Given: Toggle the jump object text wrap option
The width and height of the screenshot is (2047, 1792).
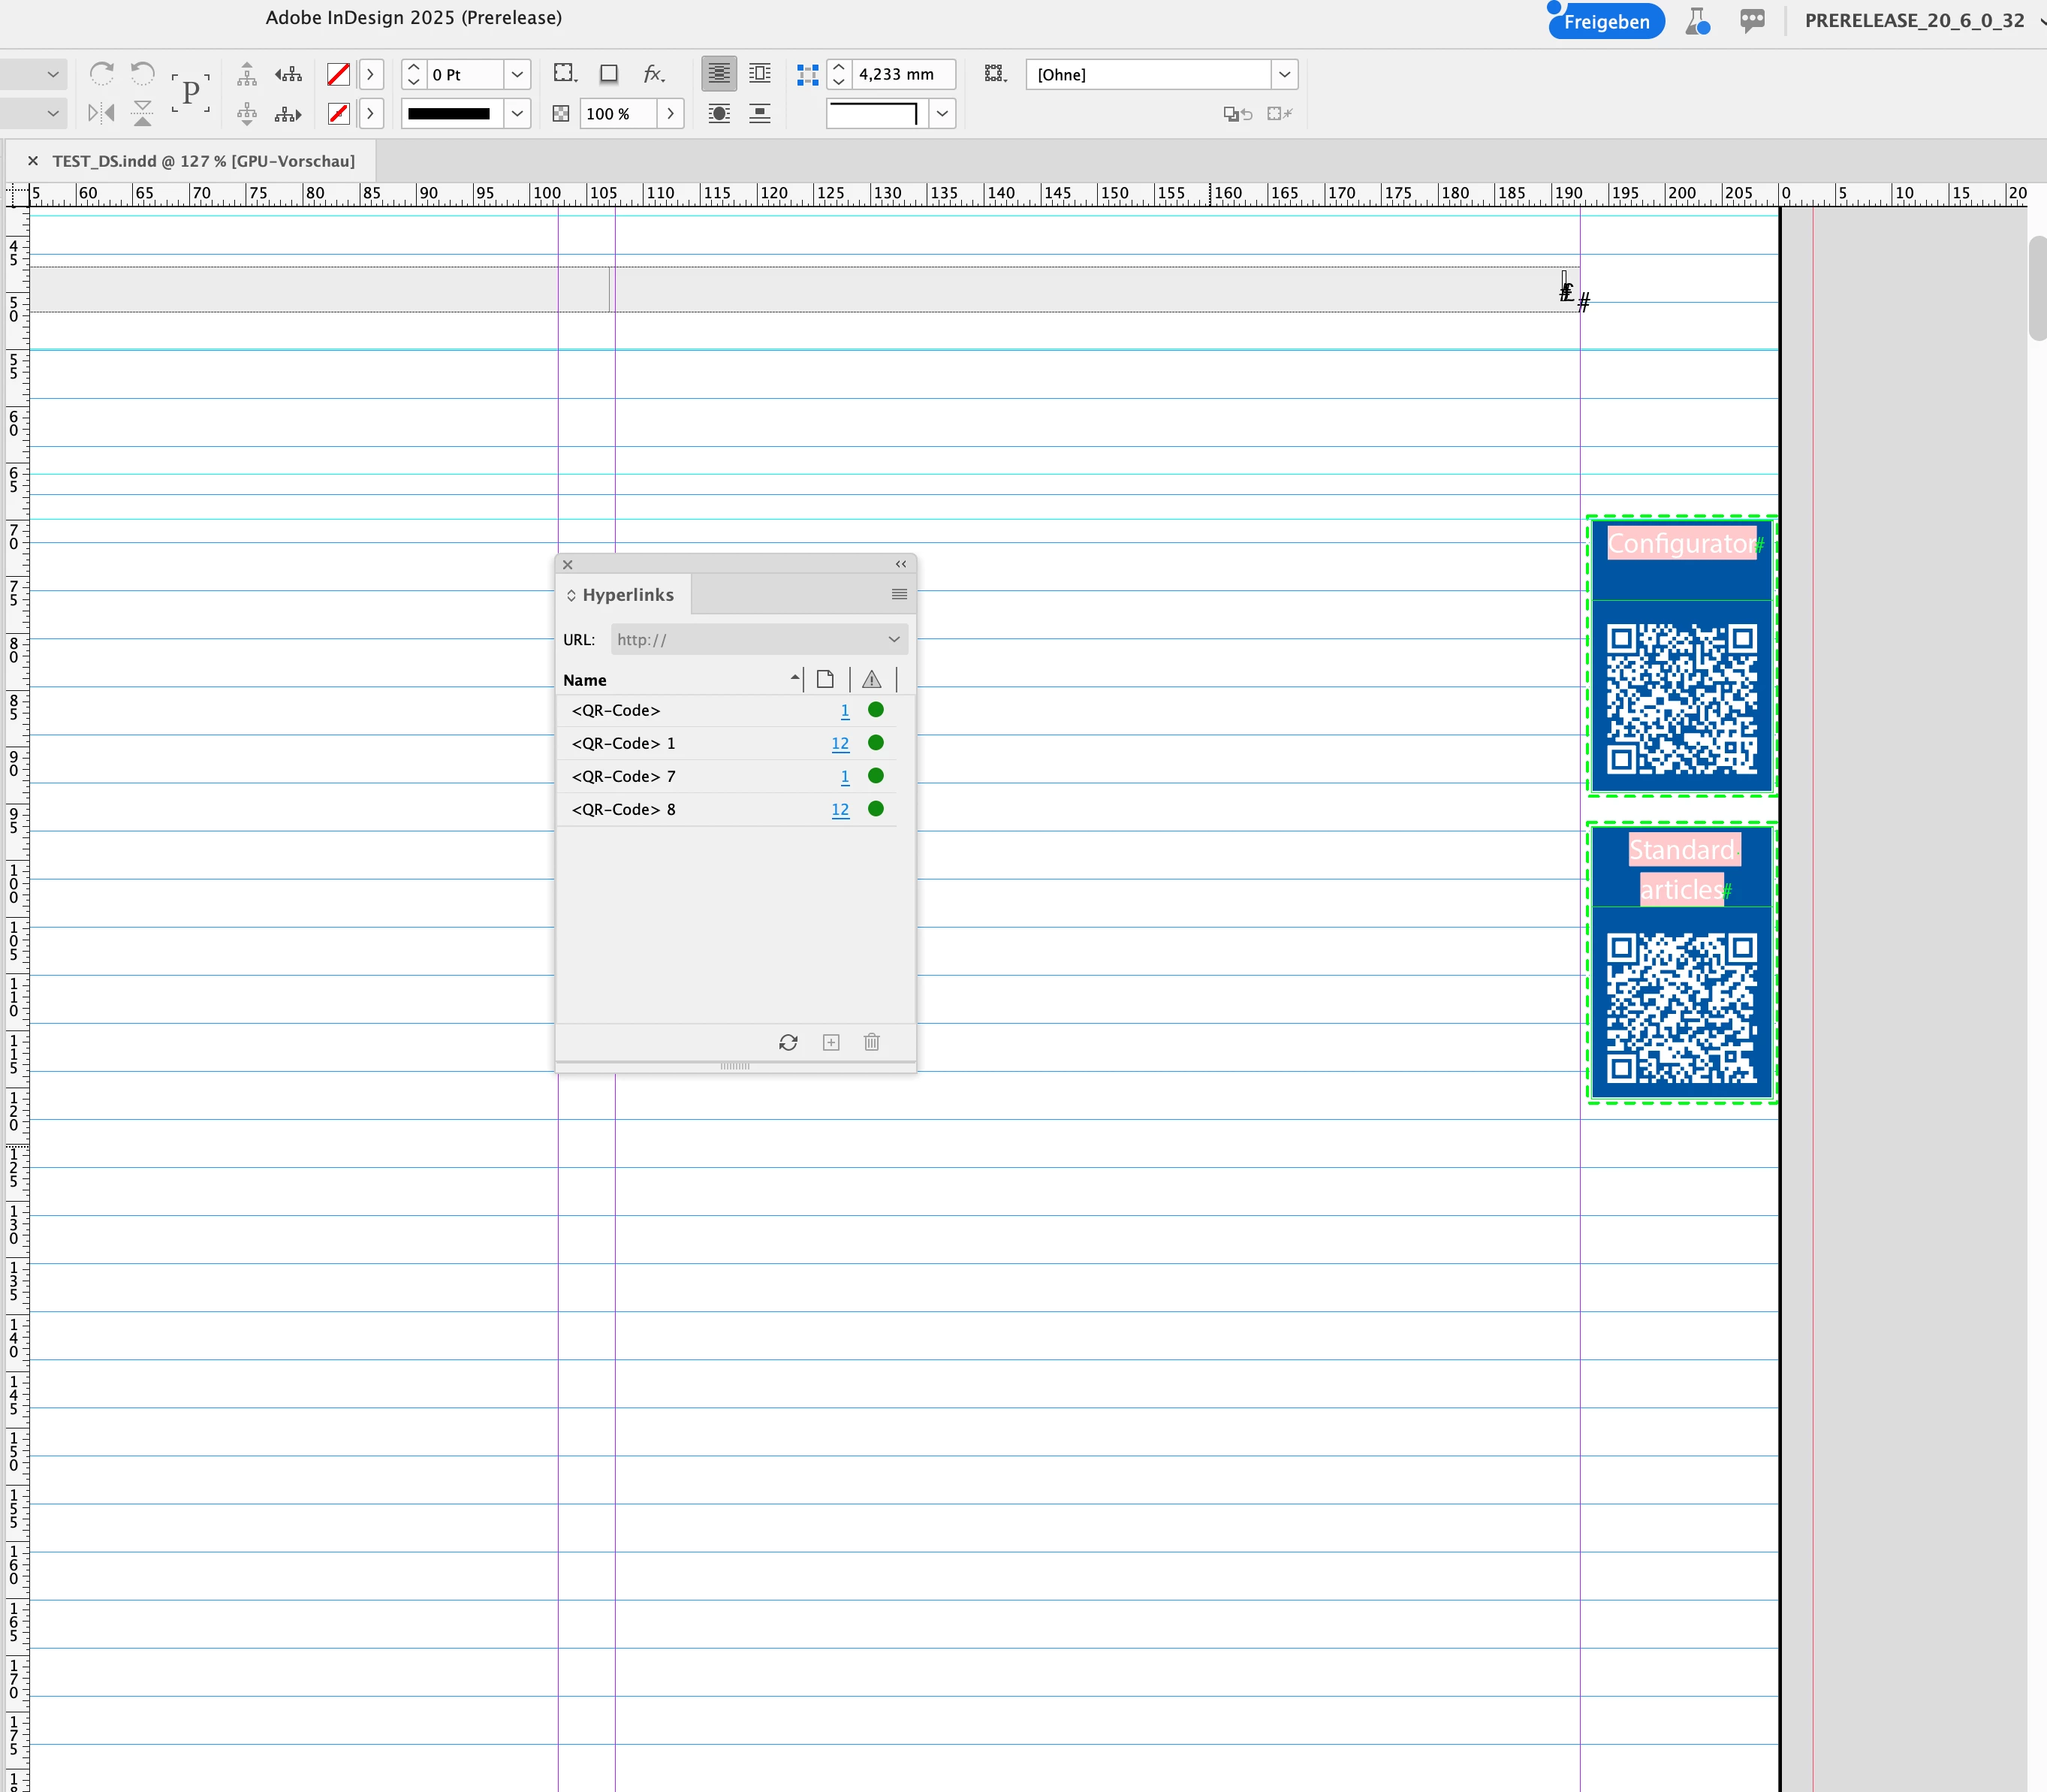Looking at the screenshot, I should pos(760,113).
